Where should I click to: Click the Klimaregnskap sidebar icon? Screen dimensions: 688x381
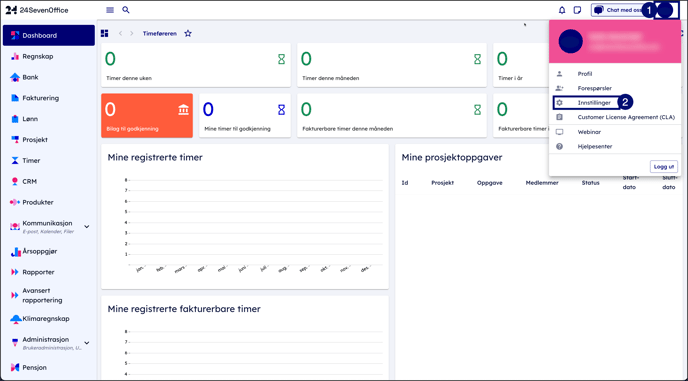16,319
